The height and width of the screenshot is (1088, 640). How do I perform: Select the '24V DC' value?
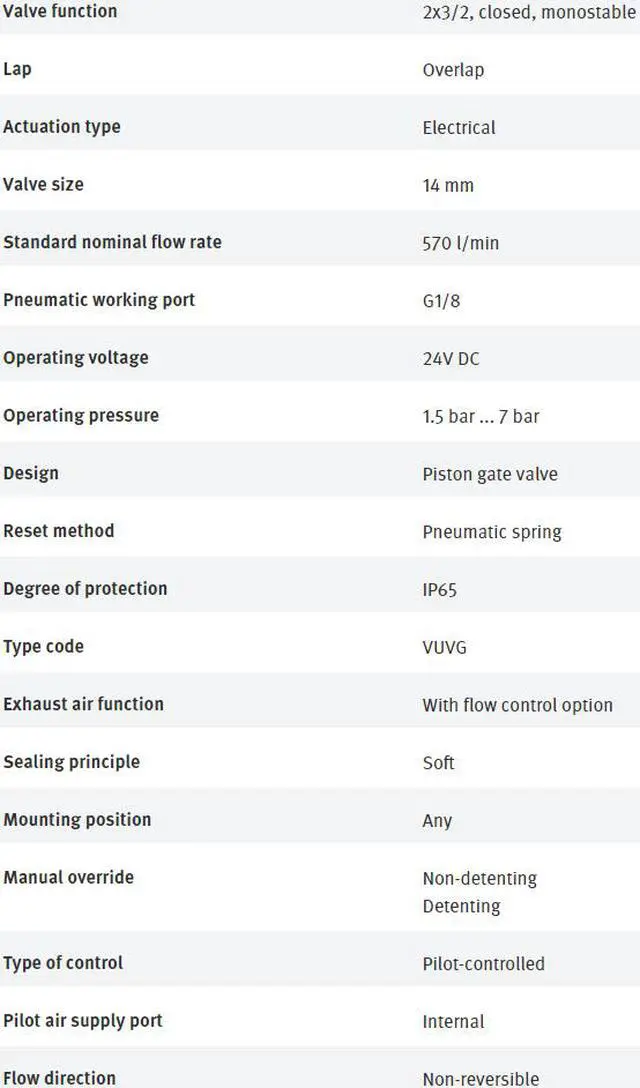[x=451, y=358]
